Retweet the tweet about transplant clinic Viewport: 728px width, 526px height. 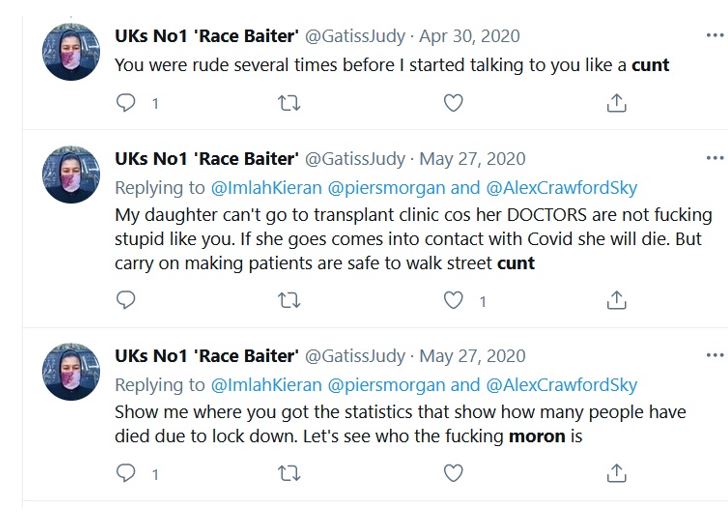point(289,299)
